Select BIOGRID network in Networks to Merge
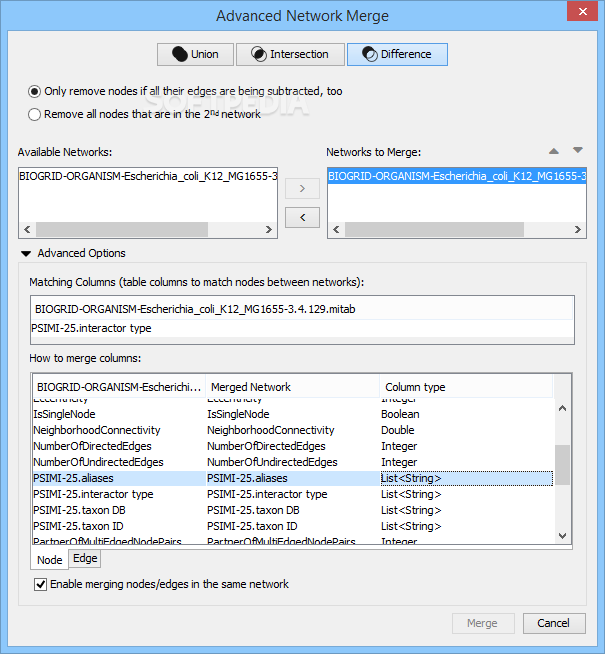Screen dimensions: 605x654 (457, 176)
